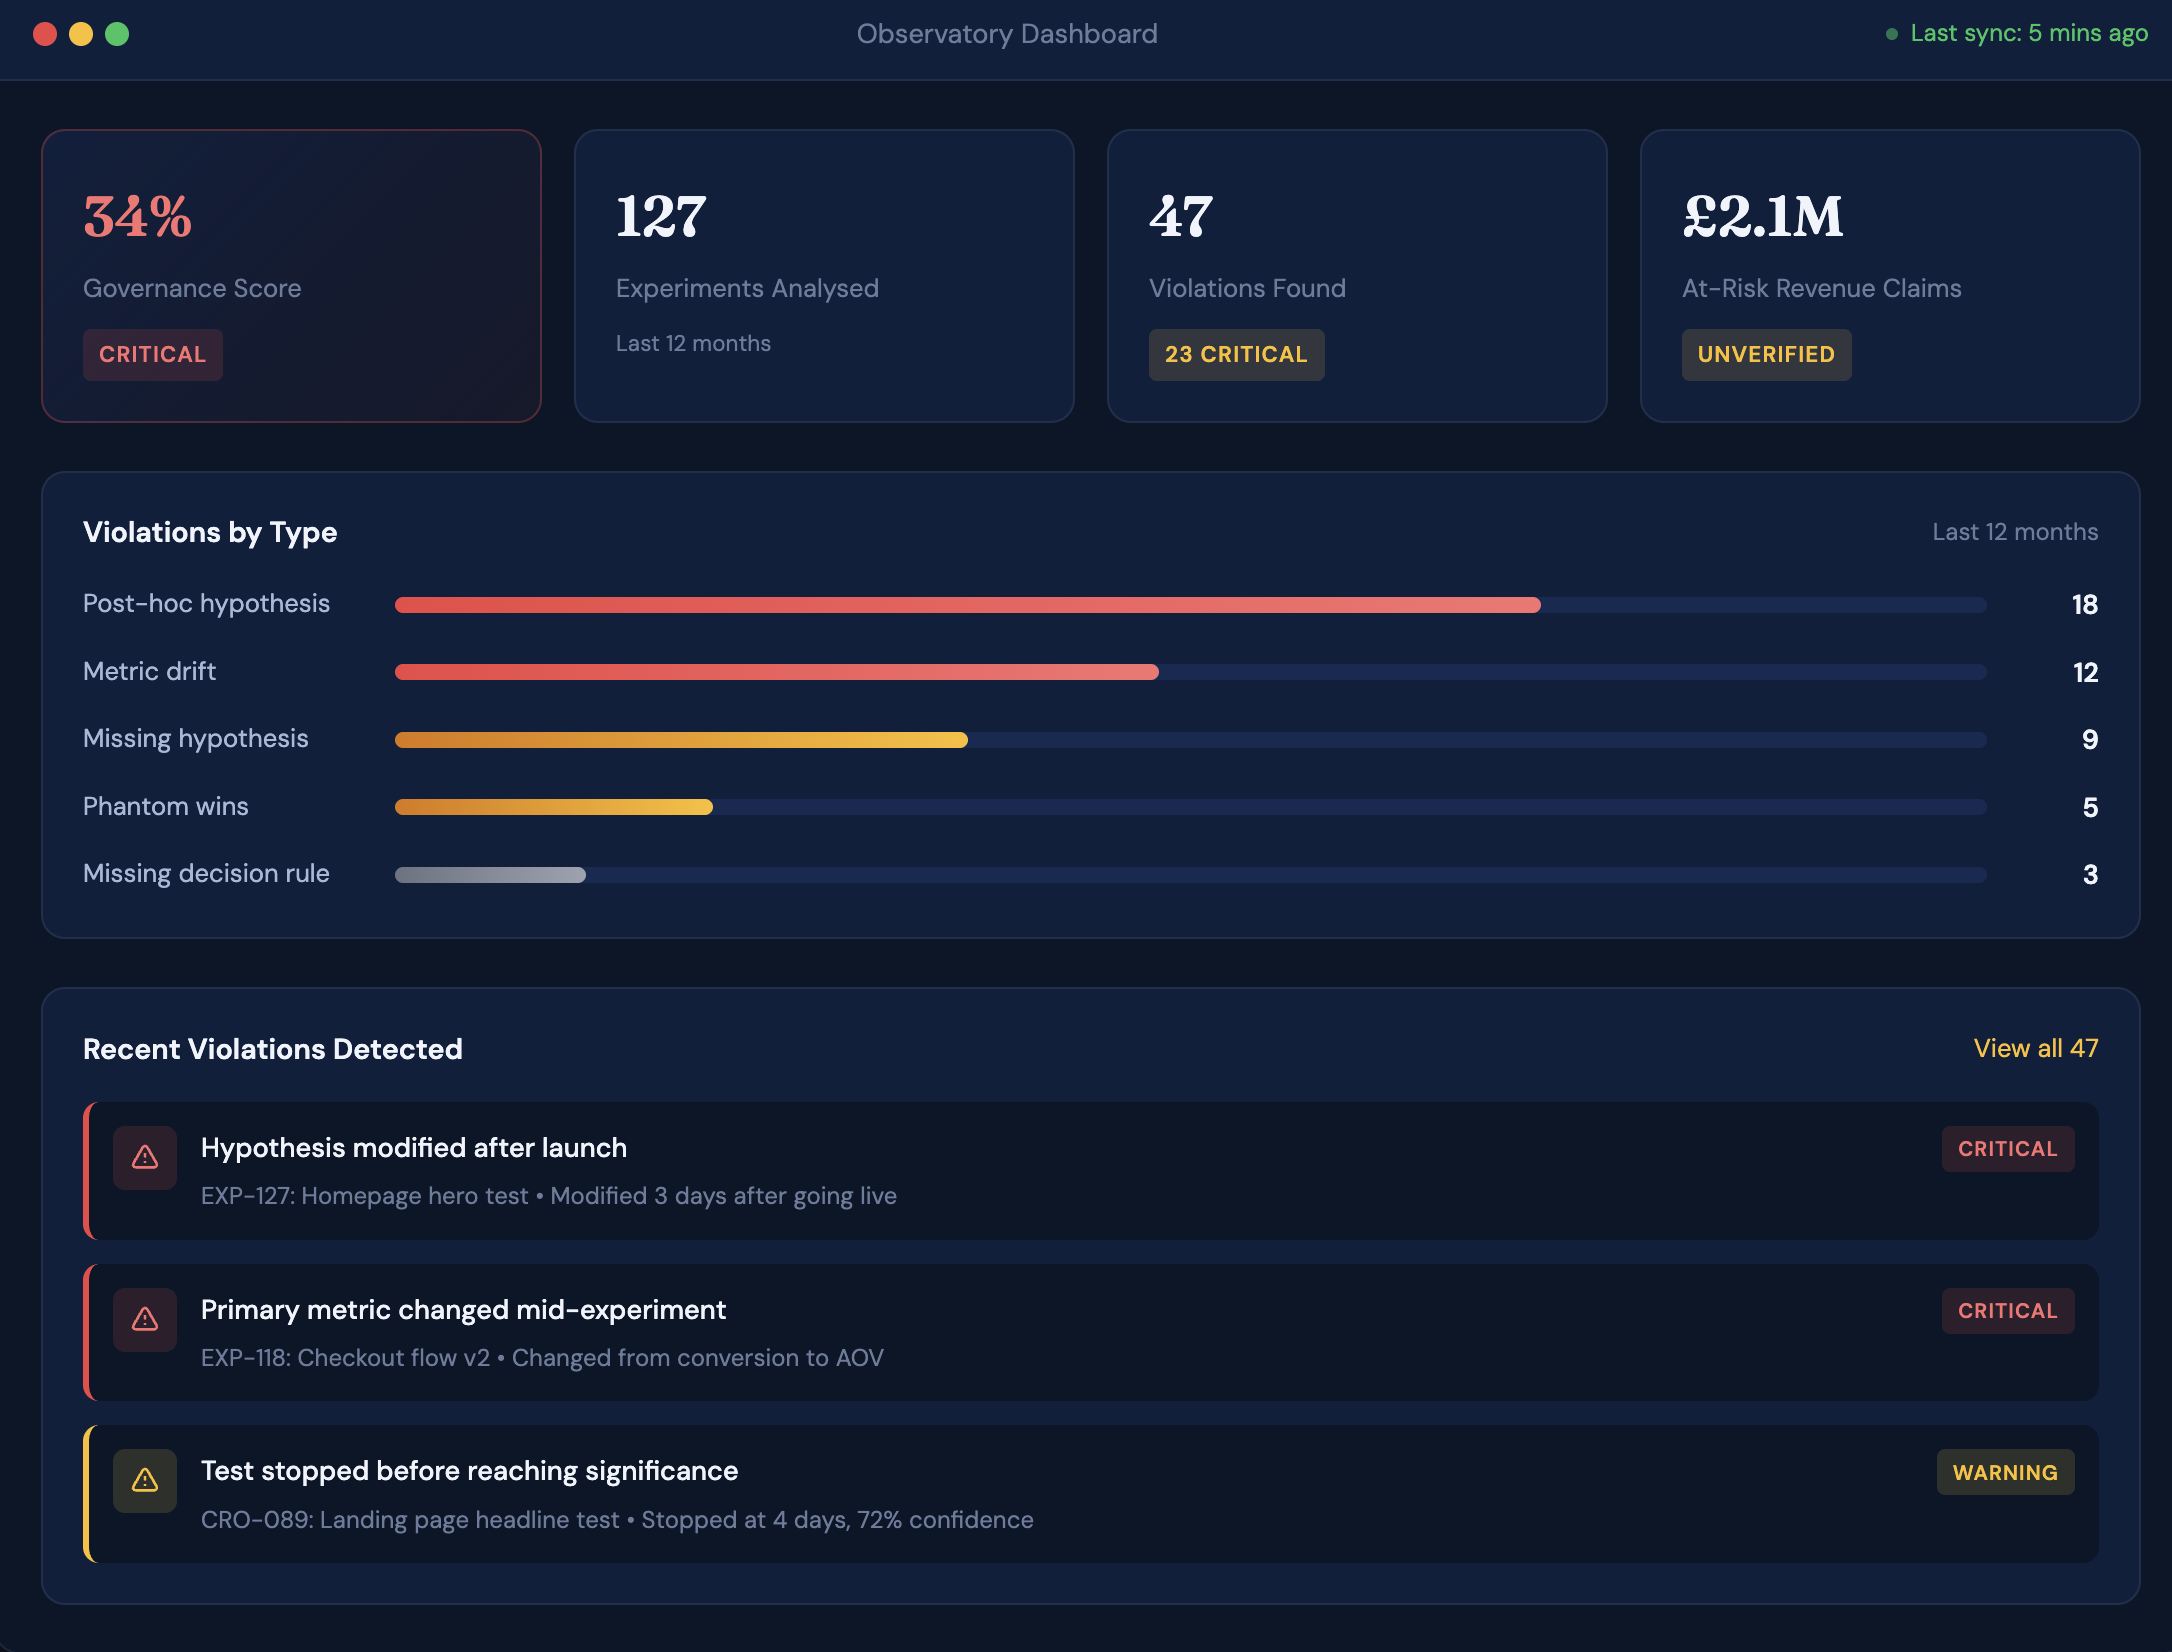Click the green maximize window dot
Viewport: 2172px width, 1652px height.
117,34
